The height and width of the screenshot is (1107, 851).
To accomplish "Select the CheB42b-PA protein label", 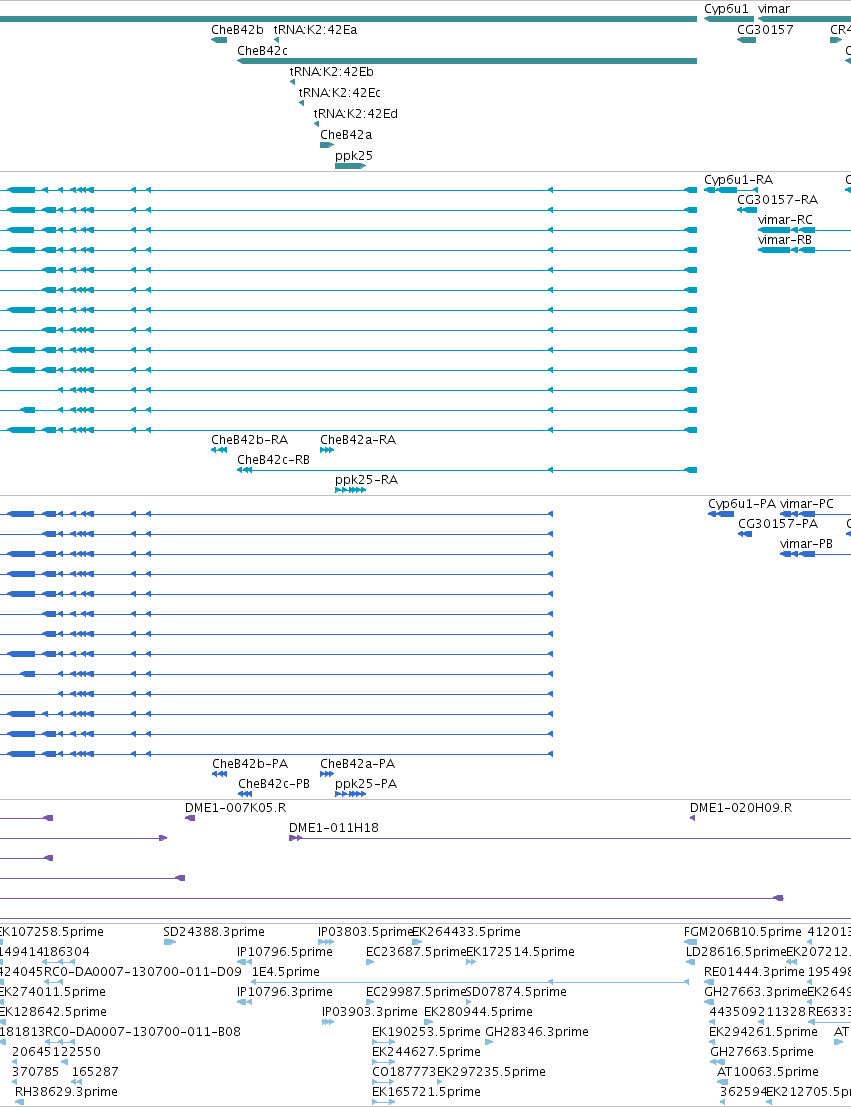I will [250, 764].
